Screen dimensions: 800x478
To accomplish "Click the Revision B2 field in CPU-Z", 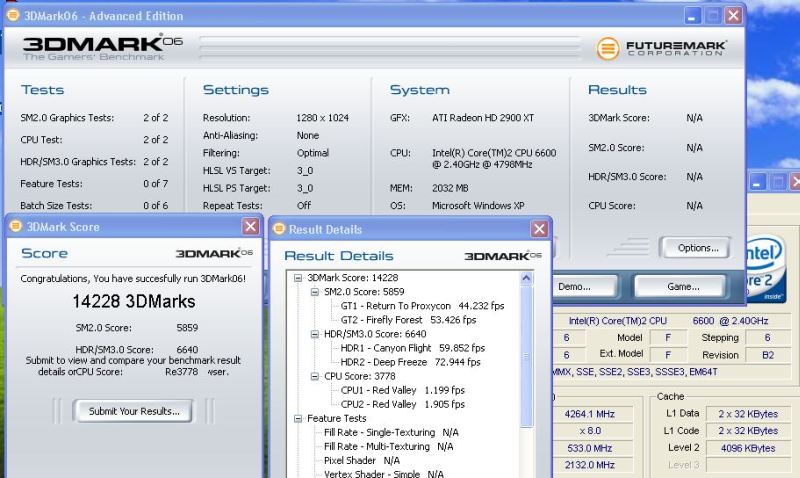I will [x=768, y=355].
